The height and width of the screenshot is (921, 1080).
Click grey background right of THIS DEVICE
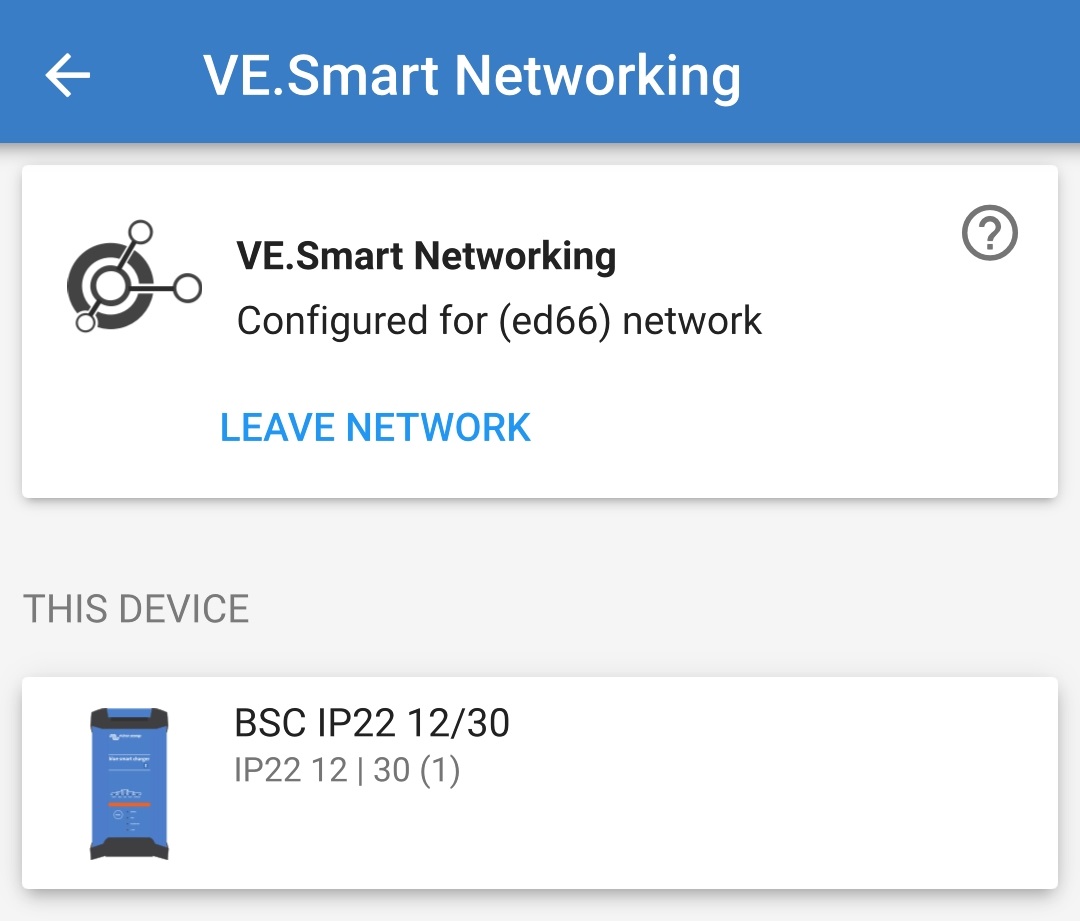650,609
